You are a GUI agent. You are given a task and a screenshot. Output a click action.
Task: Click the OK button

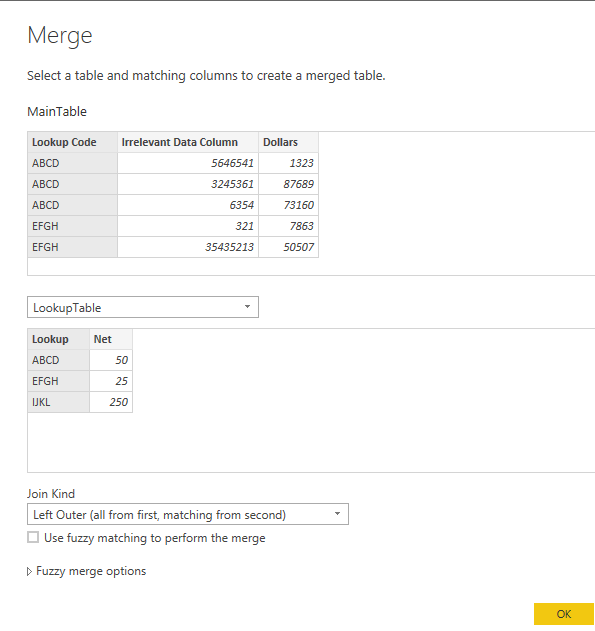click(564, 614)
